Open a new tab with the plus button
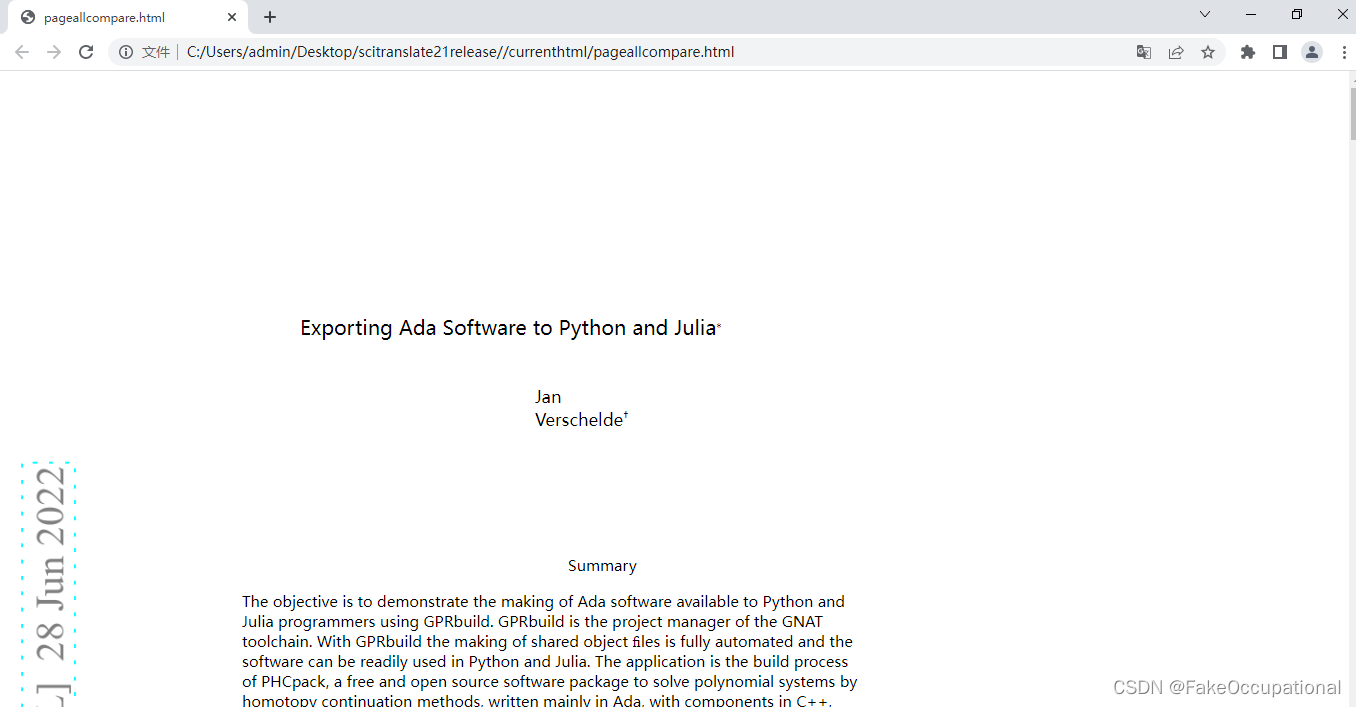 [270, 17]
